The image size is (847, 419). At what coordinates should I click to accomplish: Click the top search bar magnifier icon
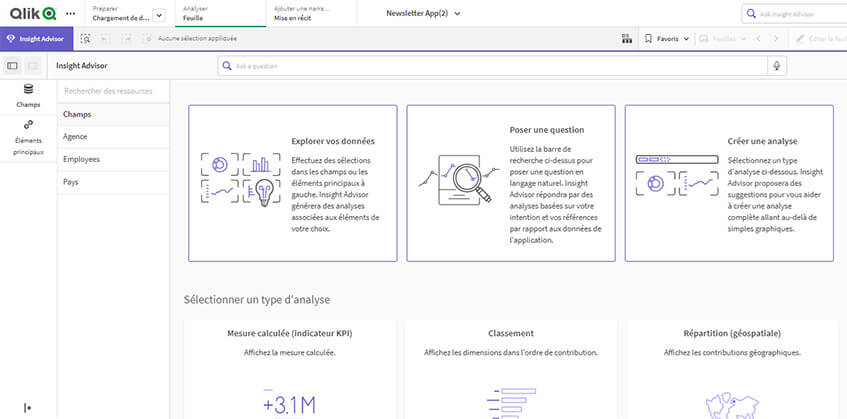(751, 14)
